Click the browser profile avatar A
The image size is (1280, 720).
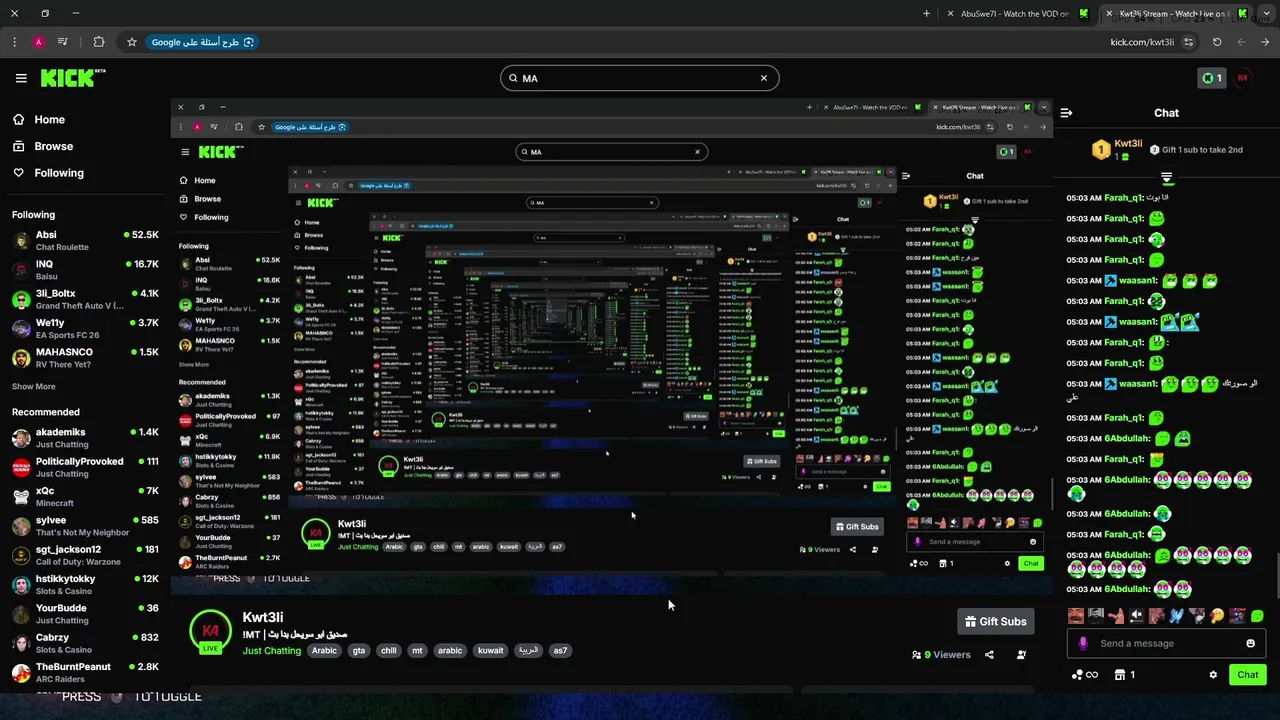(38, 42)
